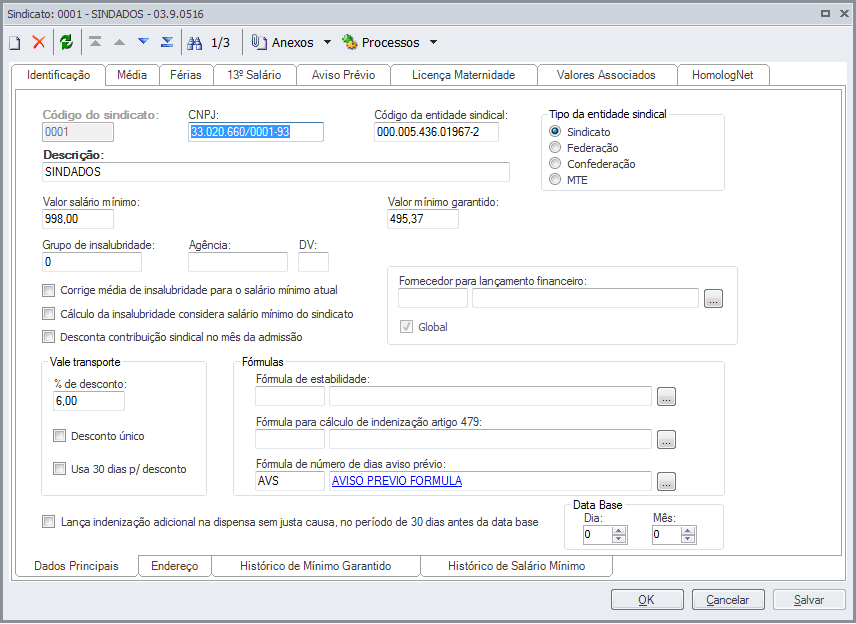
Task: Open the Valores Associados tab
Action: [606, 75]
